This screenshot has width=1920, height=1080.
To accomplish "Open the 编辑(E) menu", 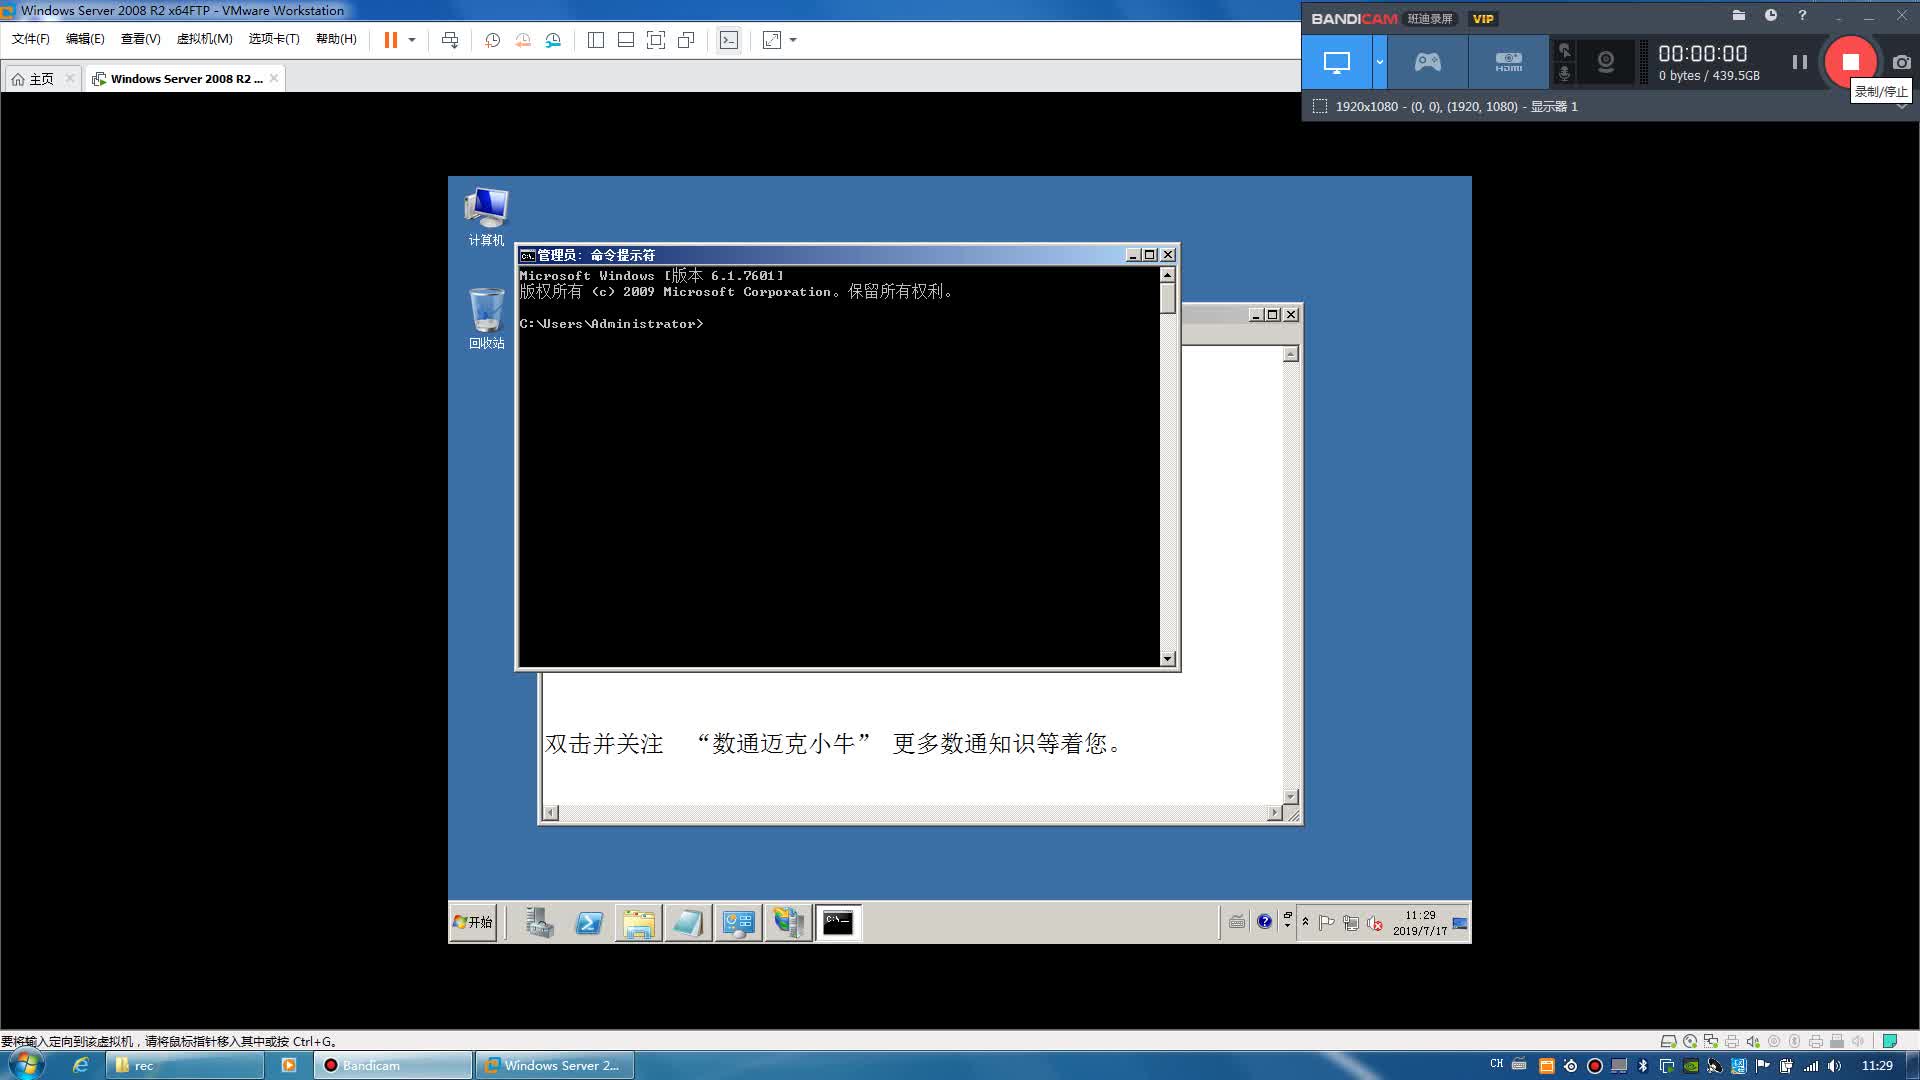I will pos(85,39).
